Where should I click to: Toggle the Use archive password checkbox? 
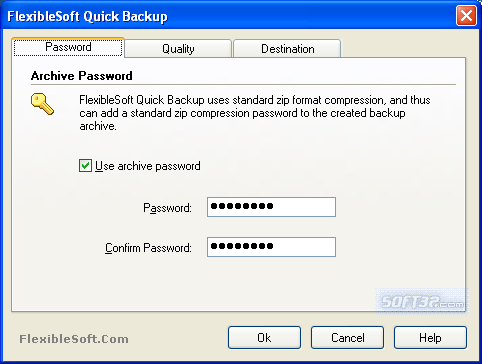coord(85,166)
